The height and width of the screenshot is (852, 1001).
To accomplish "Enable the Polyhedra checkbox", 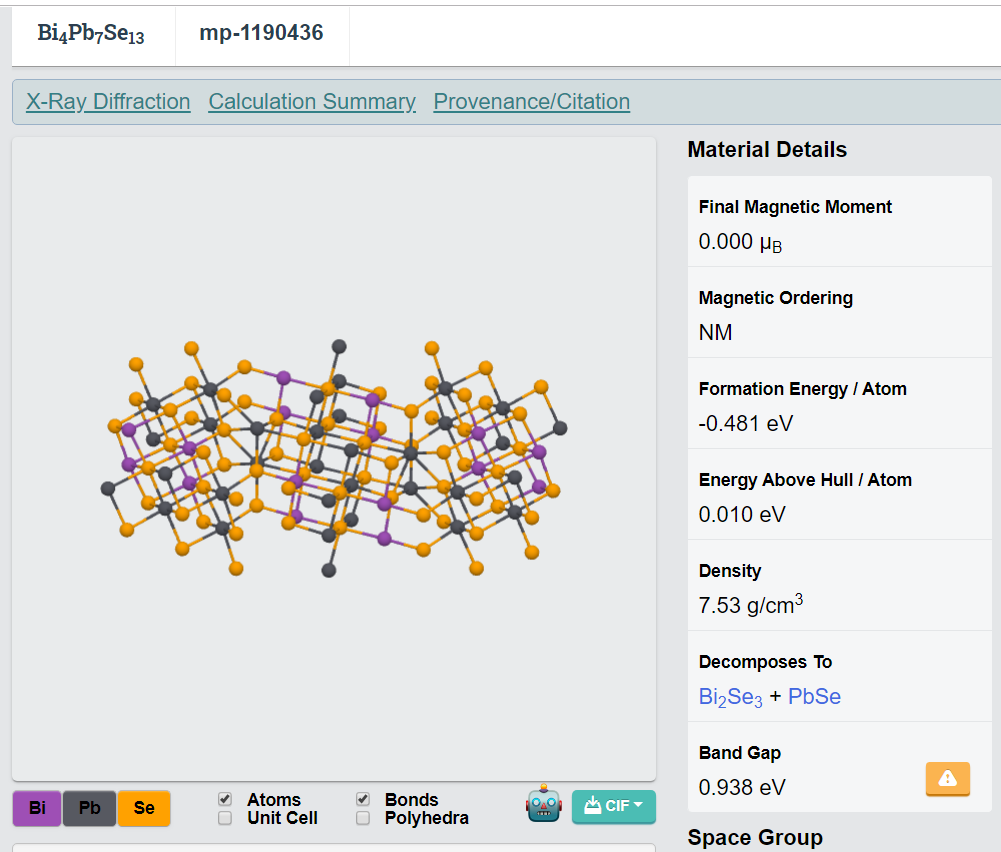I will click(x=363, y=818).
